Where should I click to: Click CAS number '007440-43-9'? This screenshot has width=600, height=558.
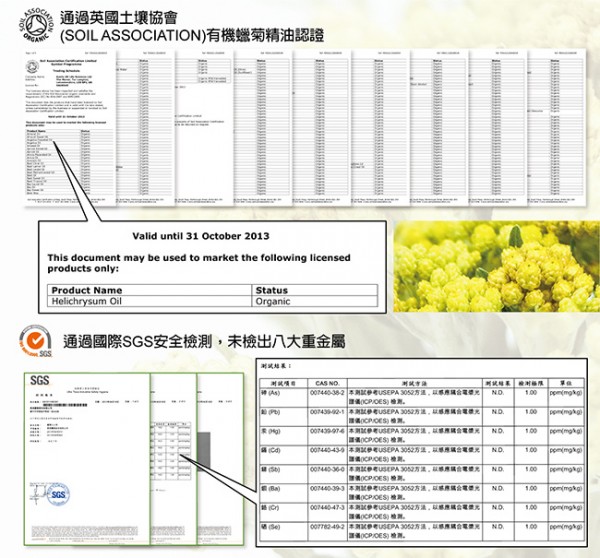[327, 450]
